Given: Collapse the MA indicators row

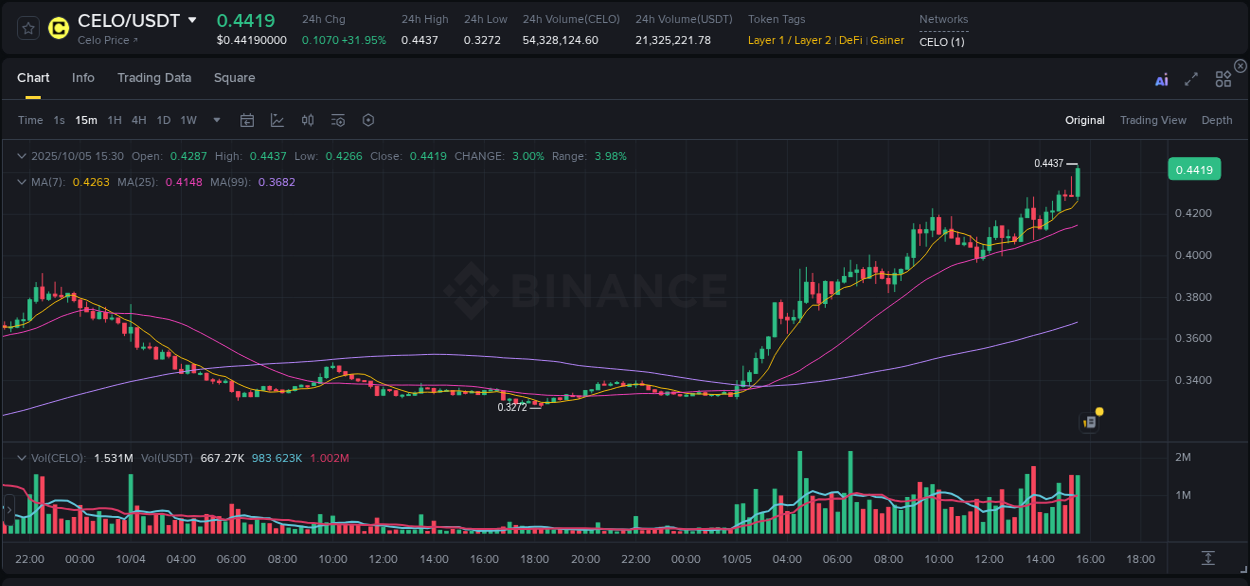Looking at the screenshot, I should coord(20,182).
